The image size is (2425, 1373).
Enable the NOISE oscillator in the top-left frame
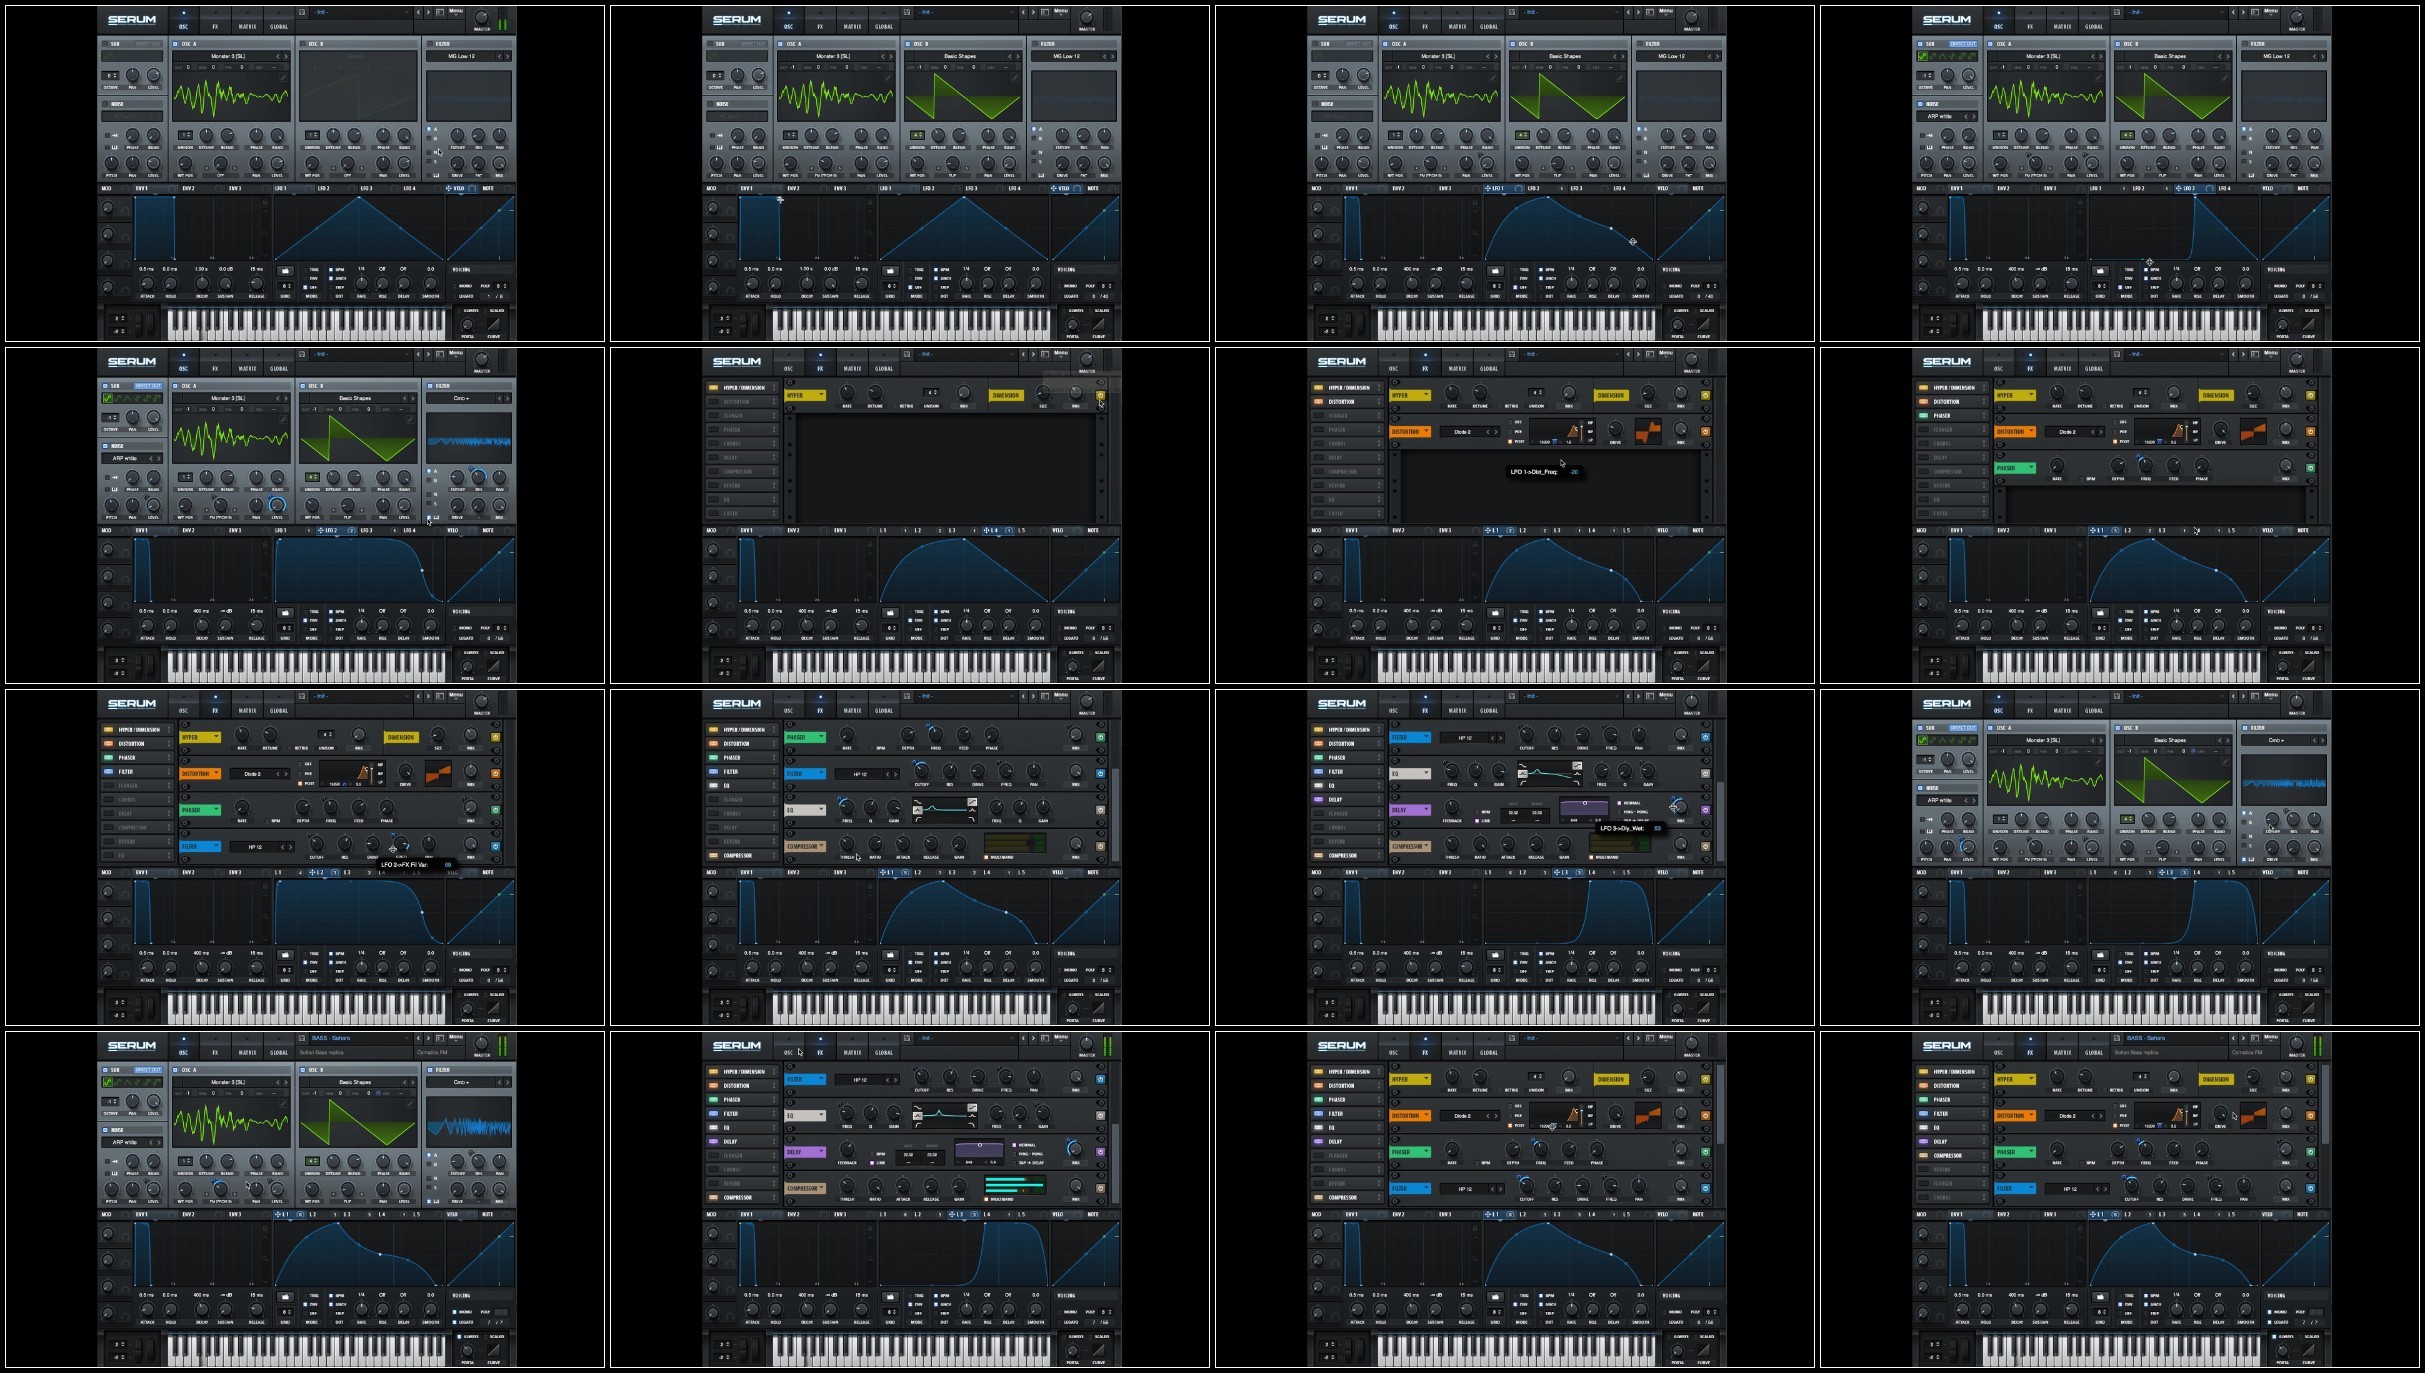(104, 103)
